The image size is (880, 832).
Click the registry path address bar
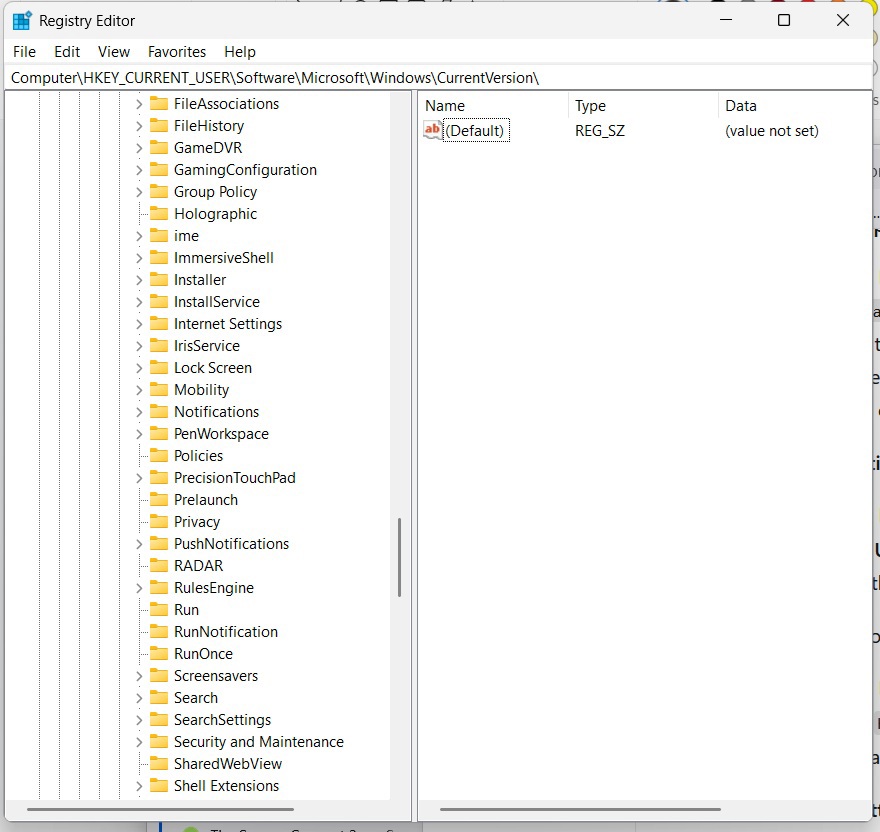438,77
